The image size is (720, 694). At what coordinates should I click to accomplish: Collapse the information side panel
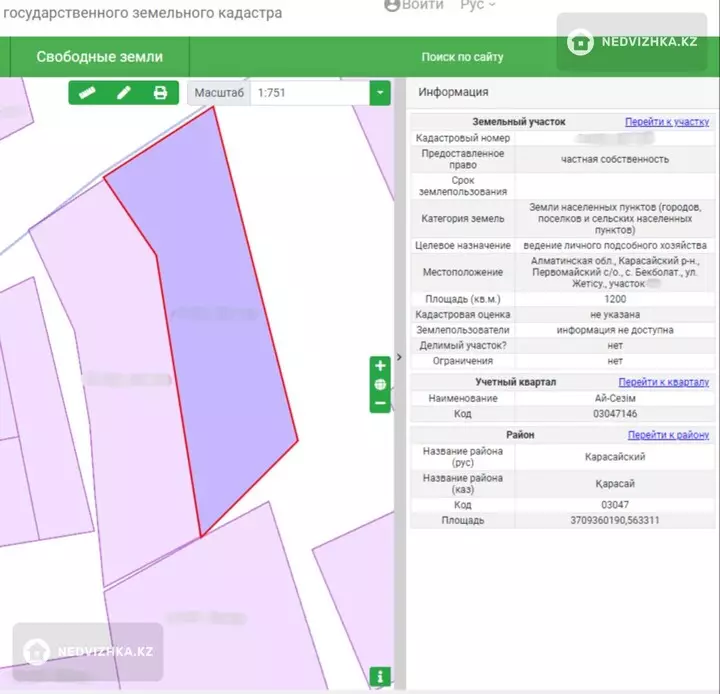(399, 357)
